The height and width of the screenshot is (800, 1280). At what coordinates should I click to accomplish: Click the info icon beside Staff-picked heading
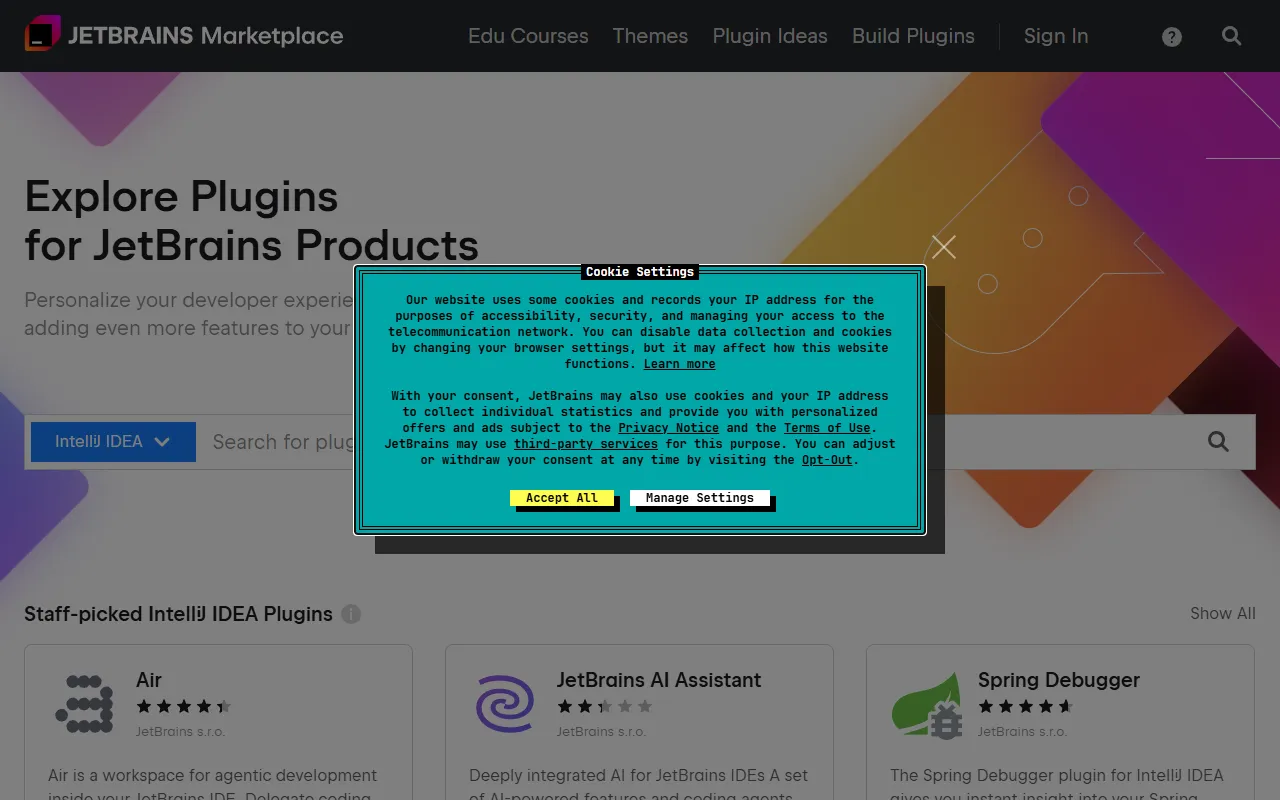(351, 614)
